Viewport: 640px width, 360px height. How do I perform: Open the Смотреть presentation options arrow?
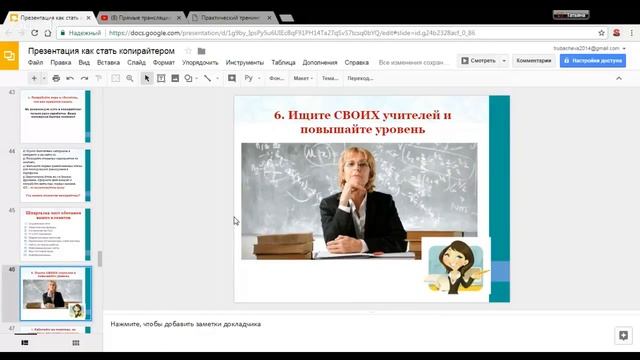[x=504, y=60]
